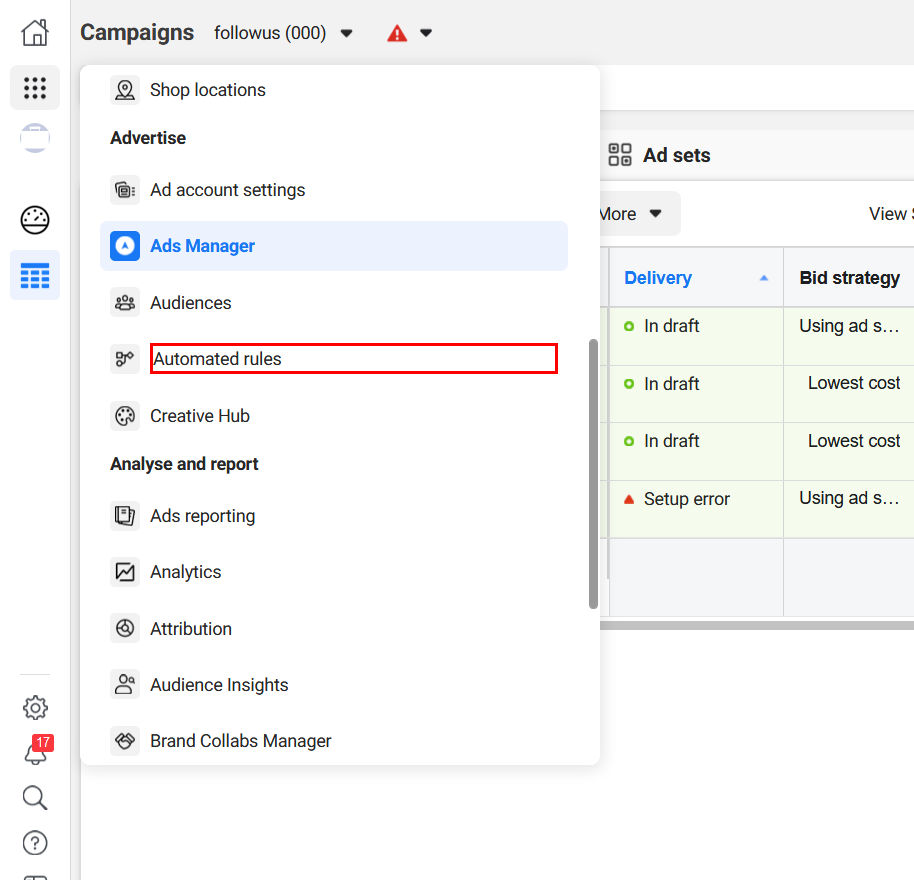
Task: Open notifications bell with 17 badge
Action: coord(36,751)
